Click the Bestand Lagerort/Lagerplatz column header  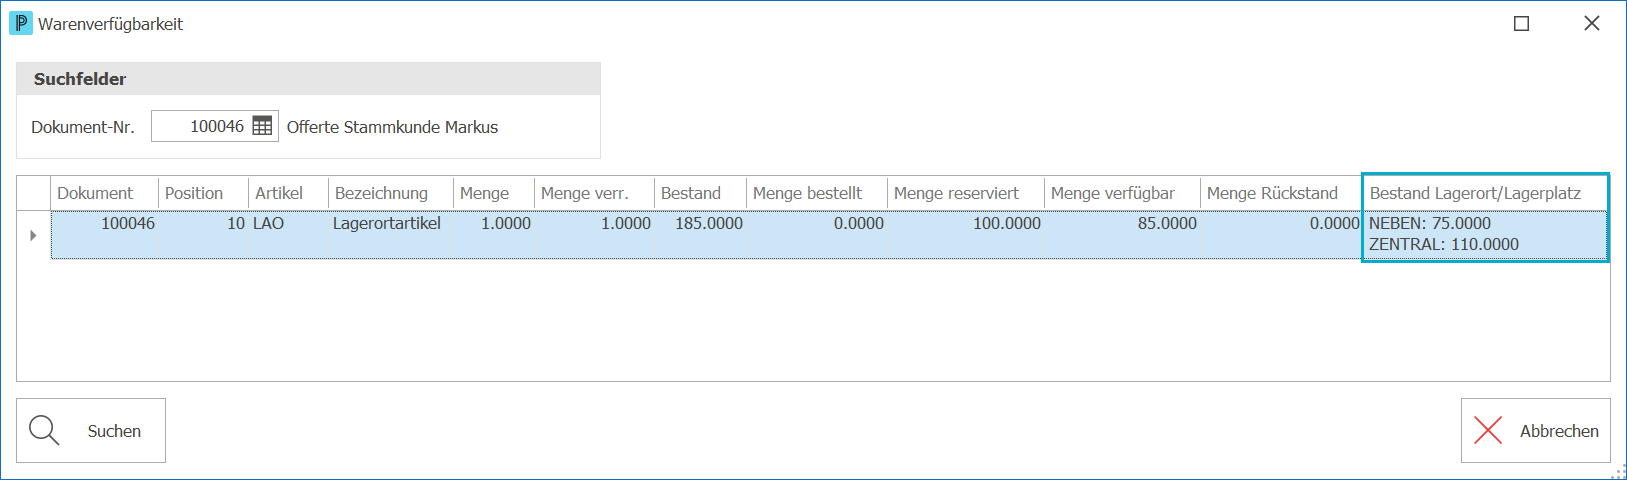[1486, 193]
